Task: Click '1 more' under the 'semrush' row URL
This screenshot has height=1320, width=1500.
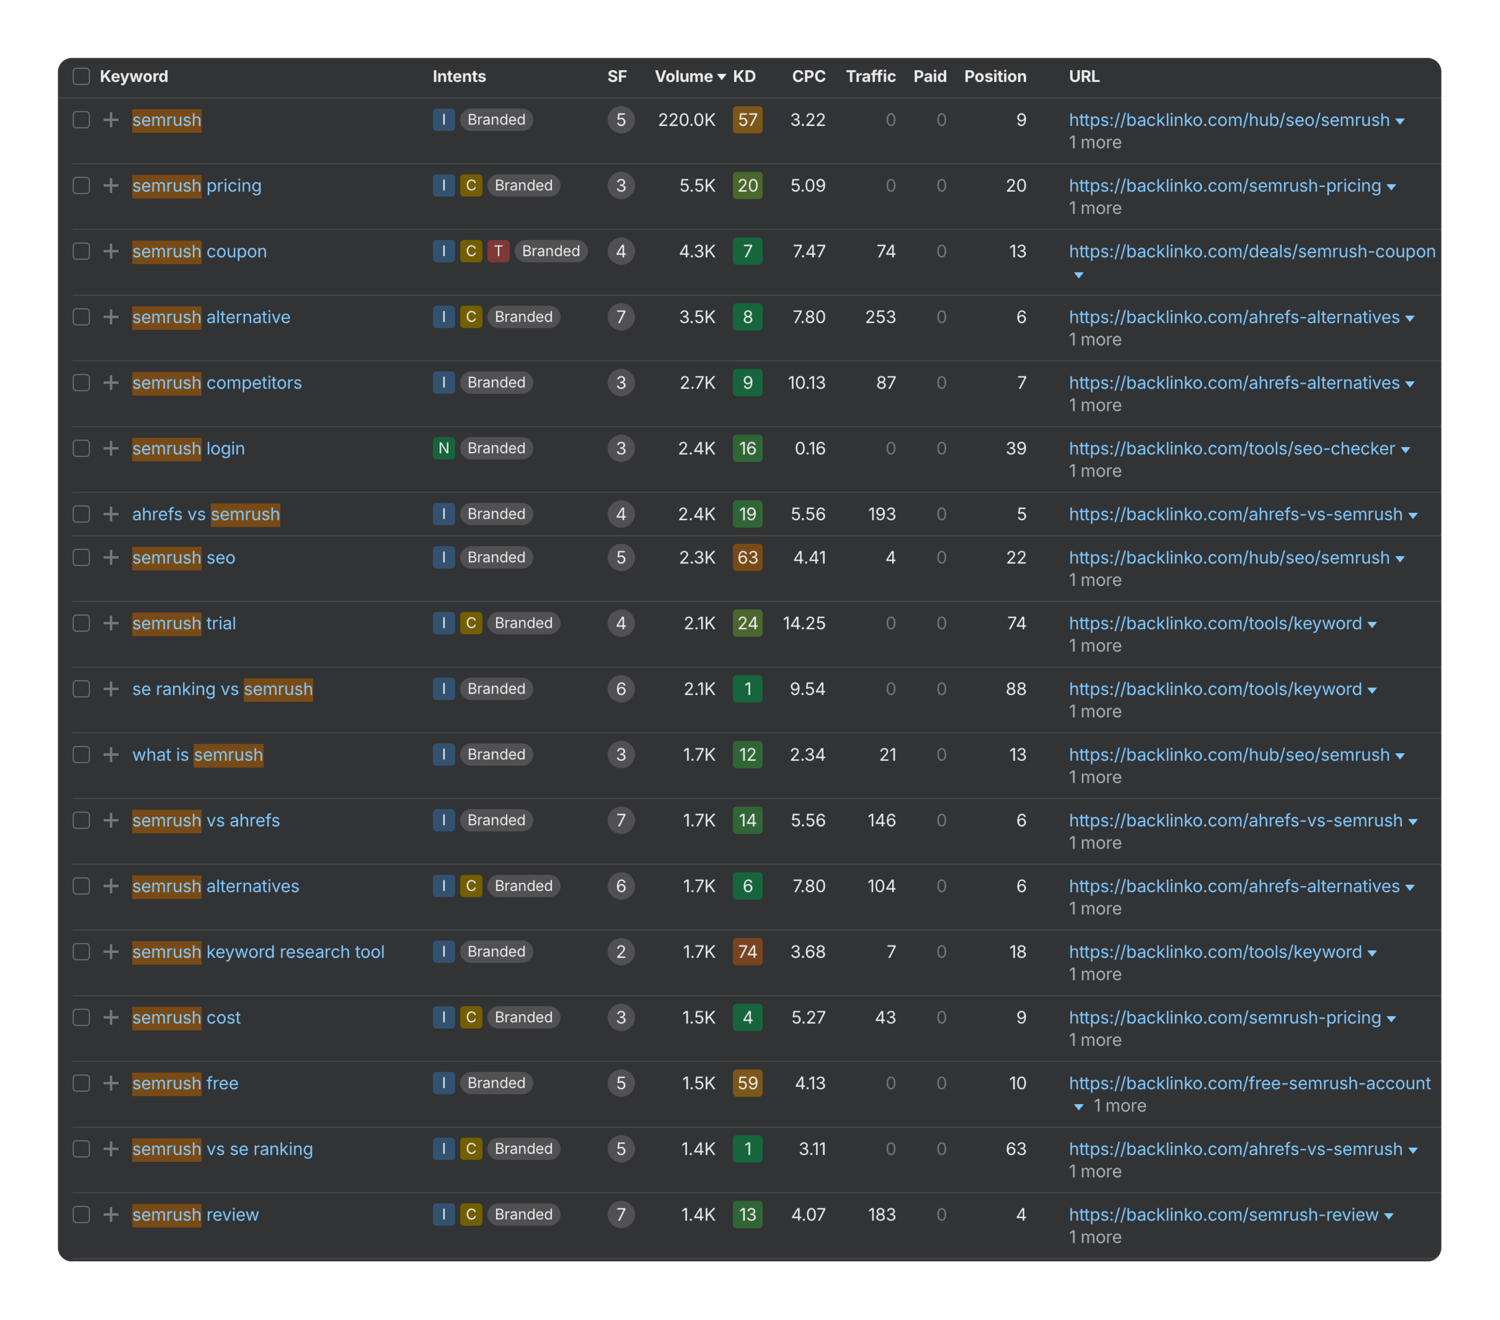Action: pyautogui.click(x=1095, y=143)
